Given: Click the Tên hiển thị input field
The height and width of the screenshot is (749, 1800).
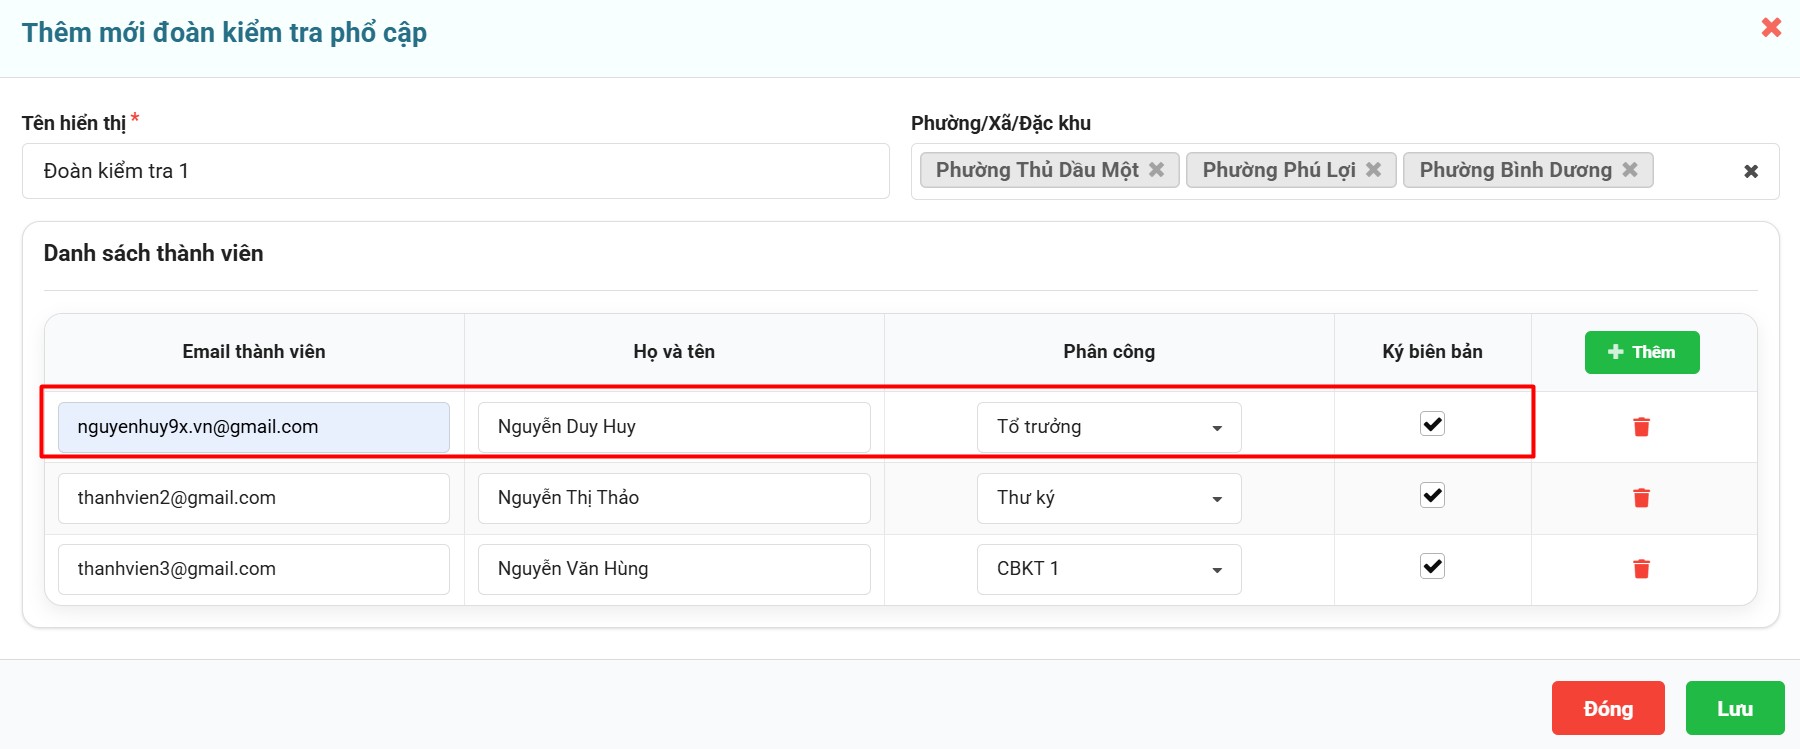Looking at the screenshot, I should pos(455,171).
